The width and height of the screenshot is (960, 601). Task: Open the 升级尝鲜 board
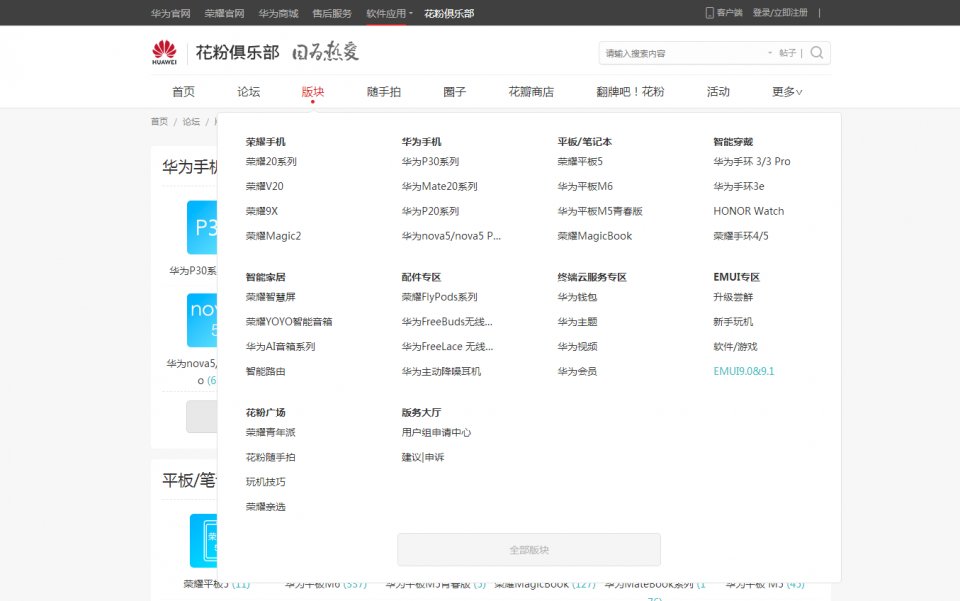pos(733,297)
